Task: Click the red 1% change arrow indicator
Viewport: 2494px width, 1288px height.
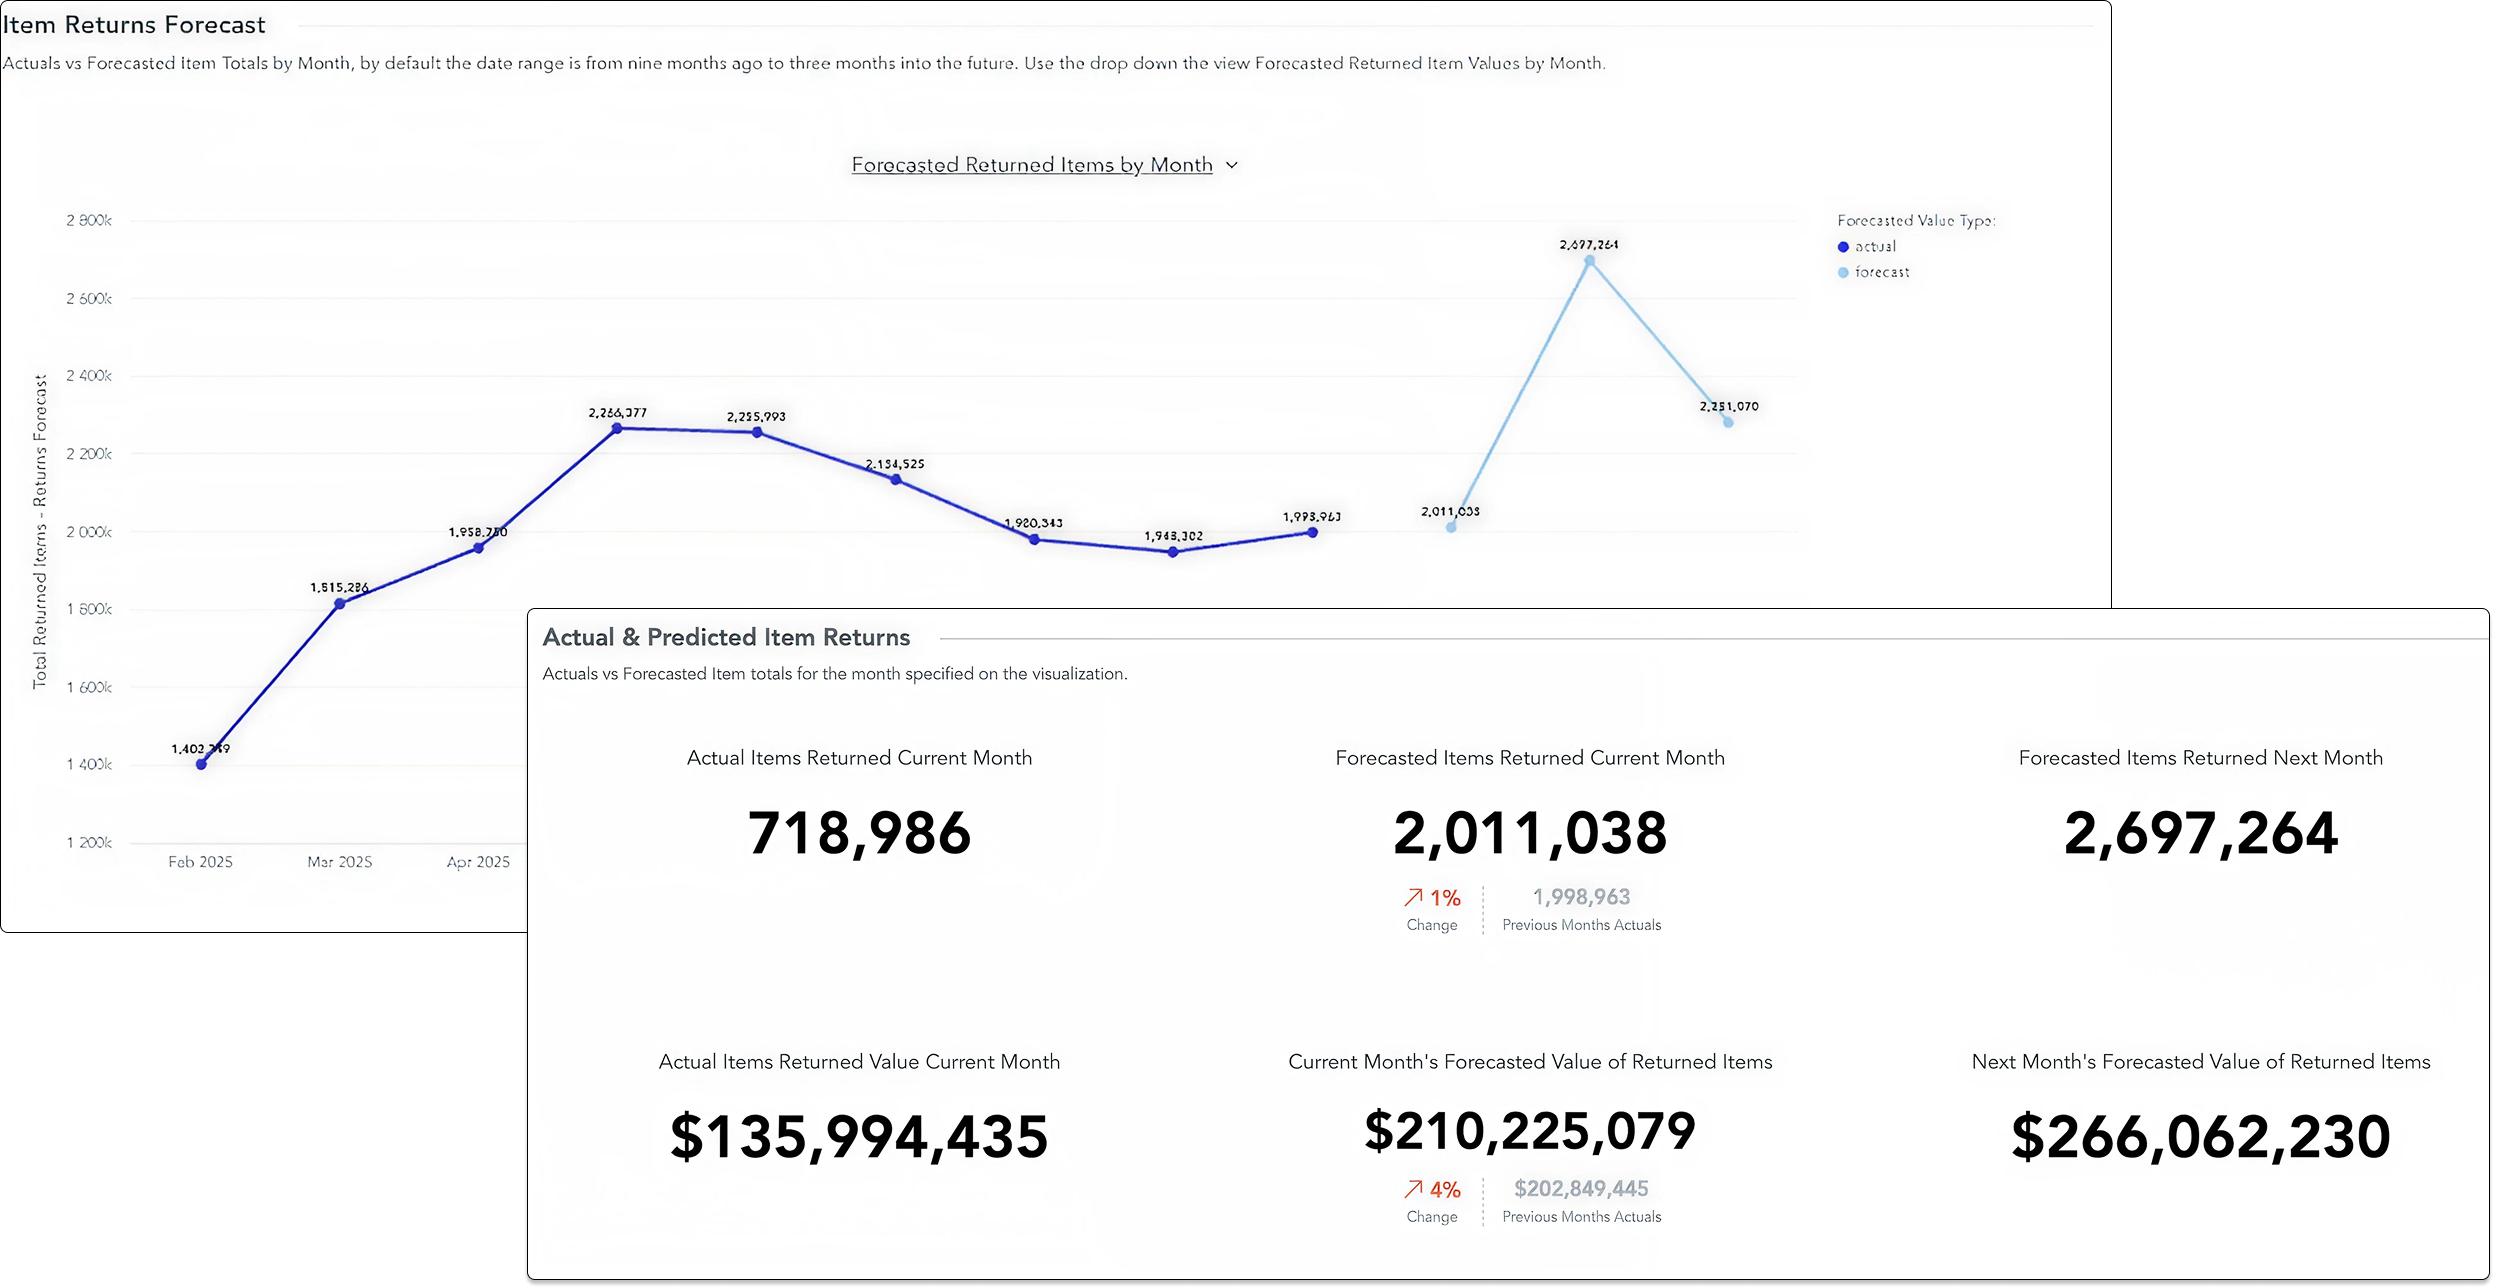Action: pos(1413,897)
